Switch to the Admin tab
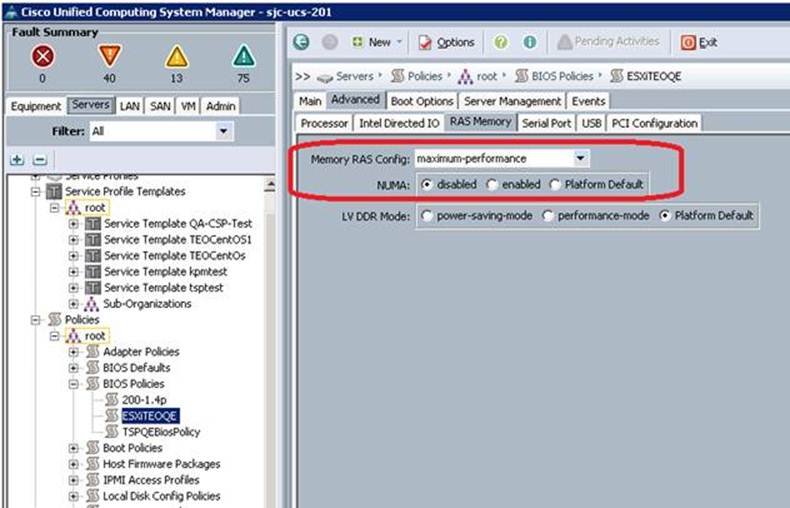Image resolution: width=790 pixels, height=508 pixels. pos(221,106)
